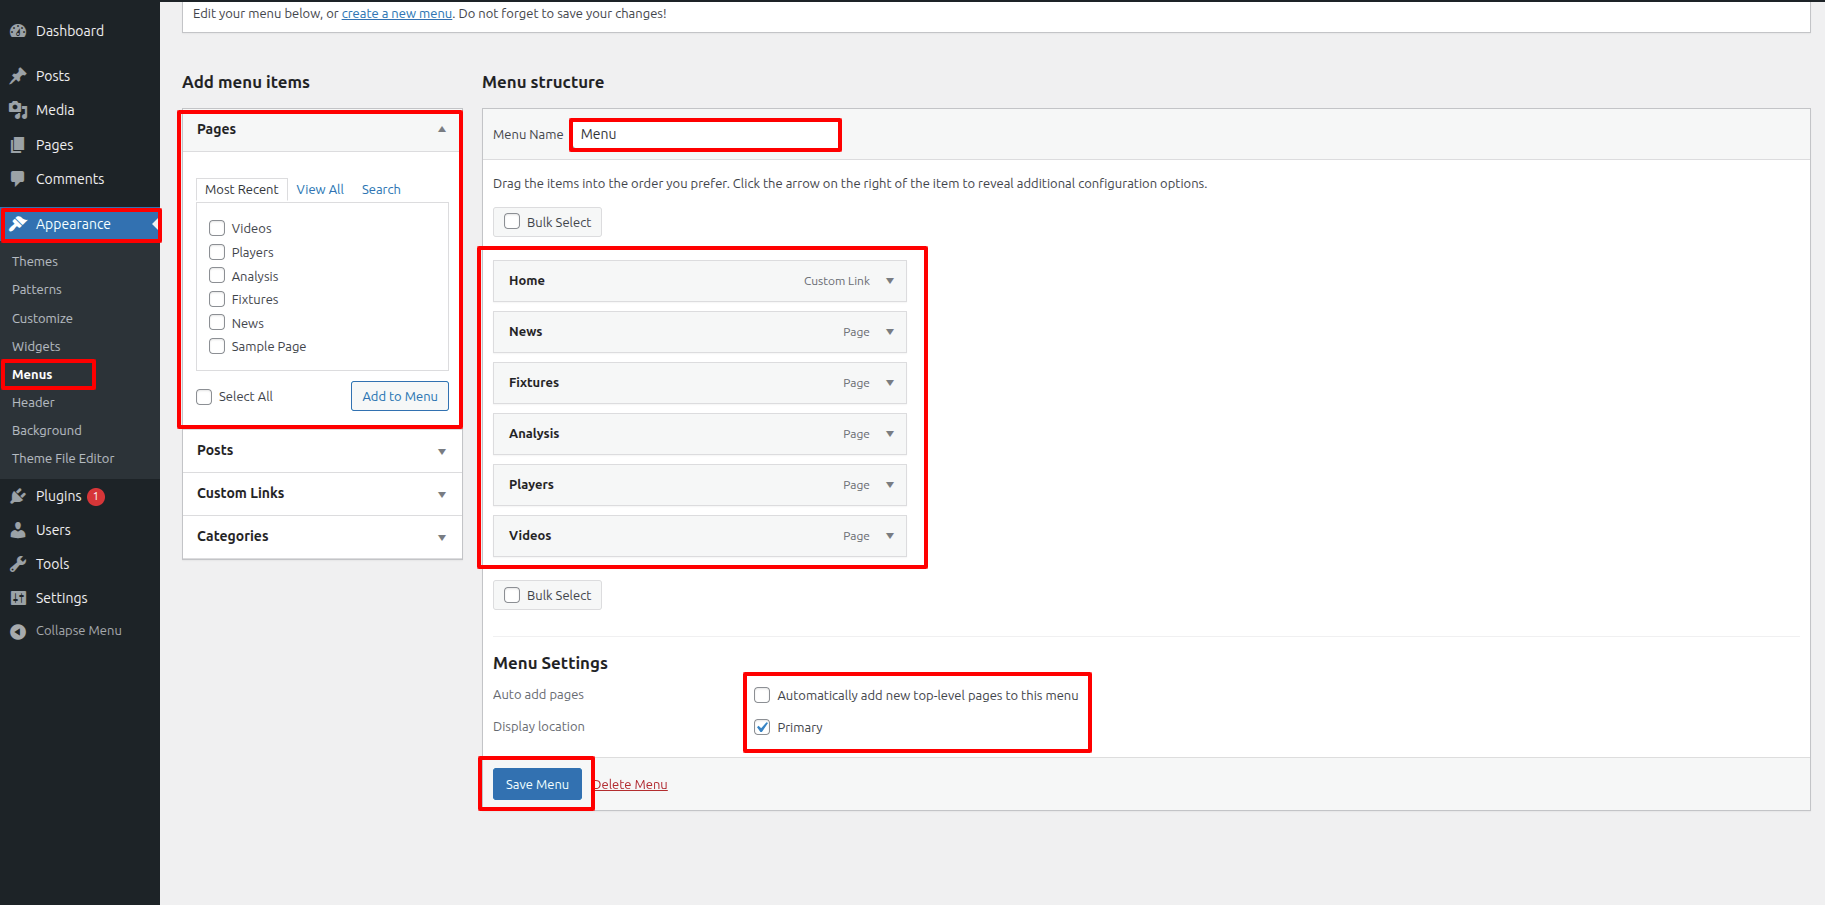1825x905 pixels.
Task: Open the Widgets submenu item
Action: [x=36, y=346]
